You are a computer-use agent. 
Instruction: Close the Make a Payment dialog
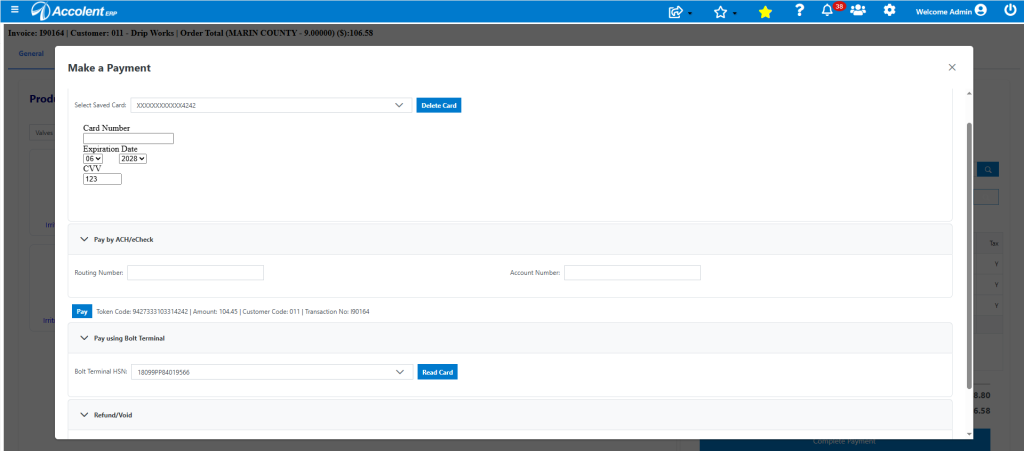(952, 67)
